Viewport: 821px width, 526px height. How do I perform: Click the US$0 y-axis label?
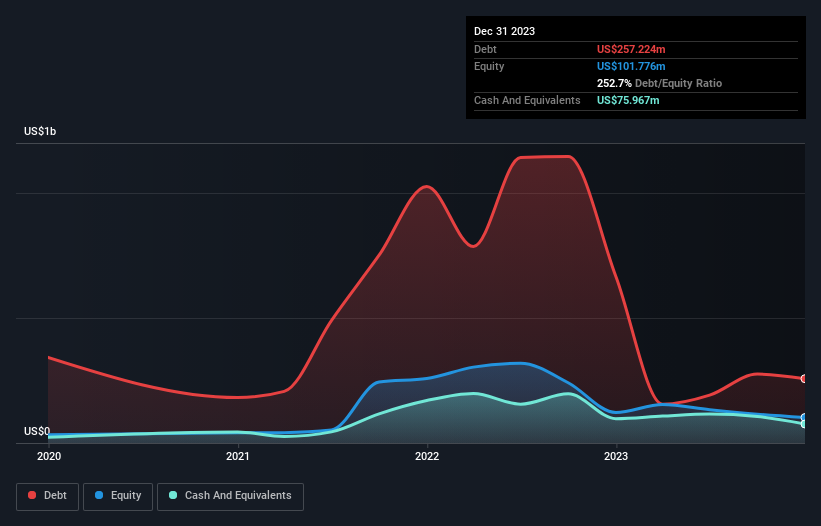tap(37, 431)
